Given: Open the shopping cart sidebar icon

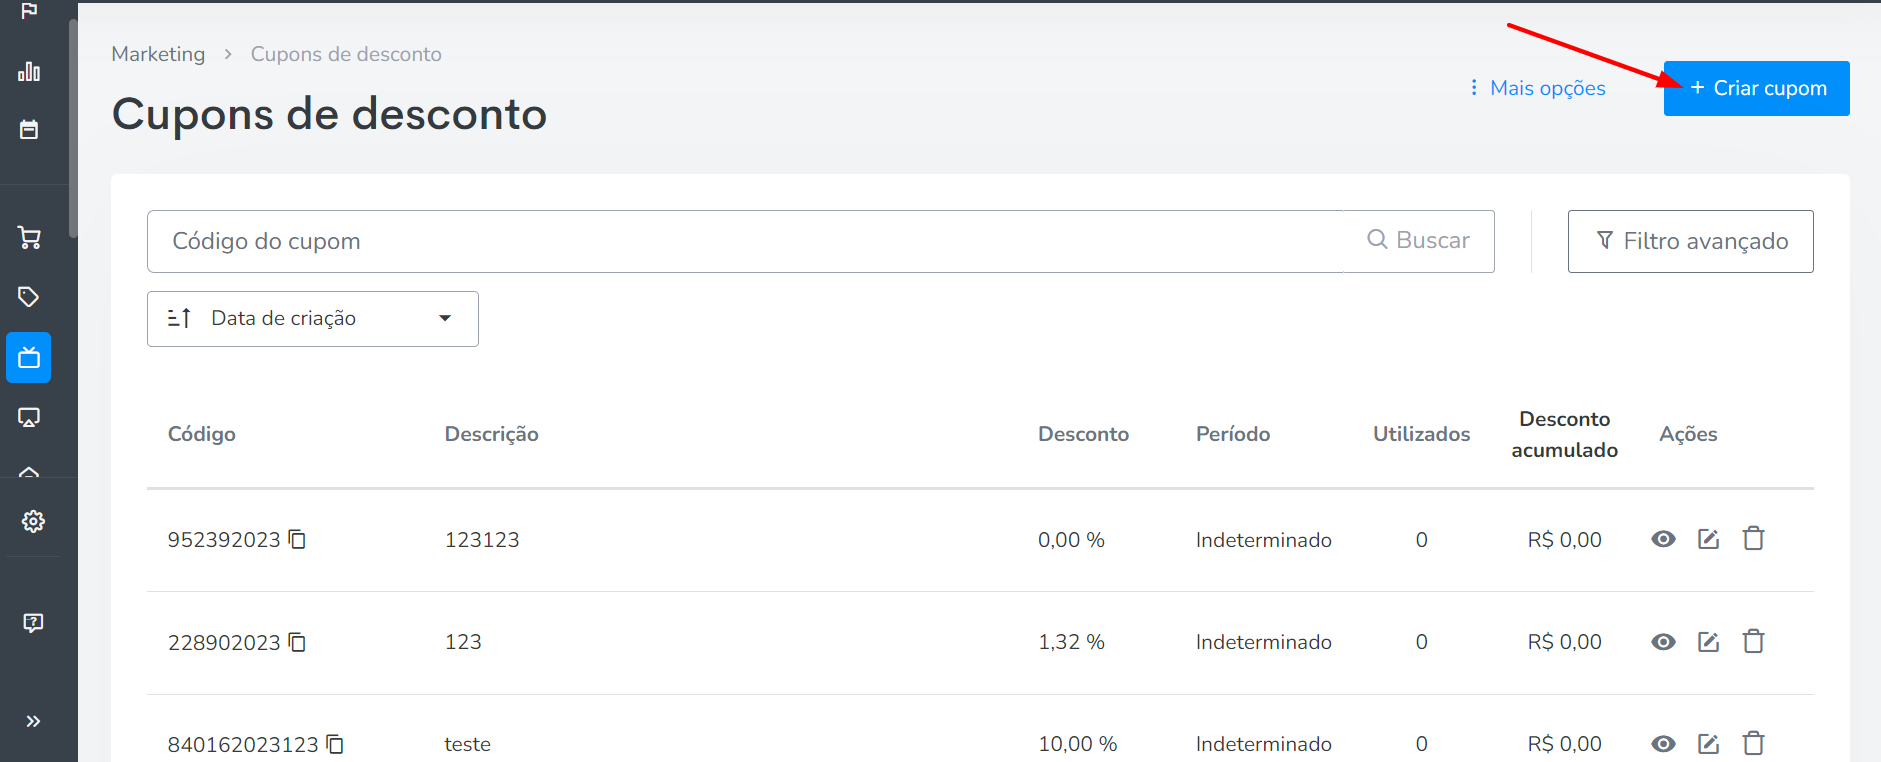Looking at the screenshot, I should point(29,238).
